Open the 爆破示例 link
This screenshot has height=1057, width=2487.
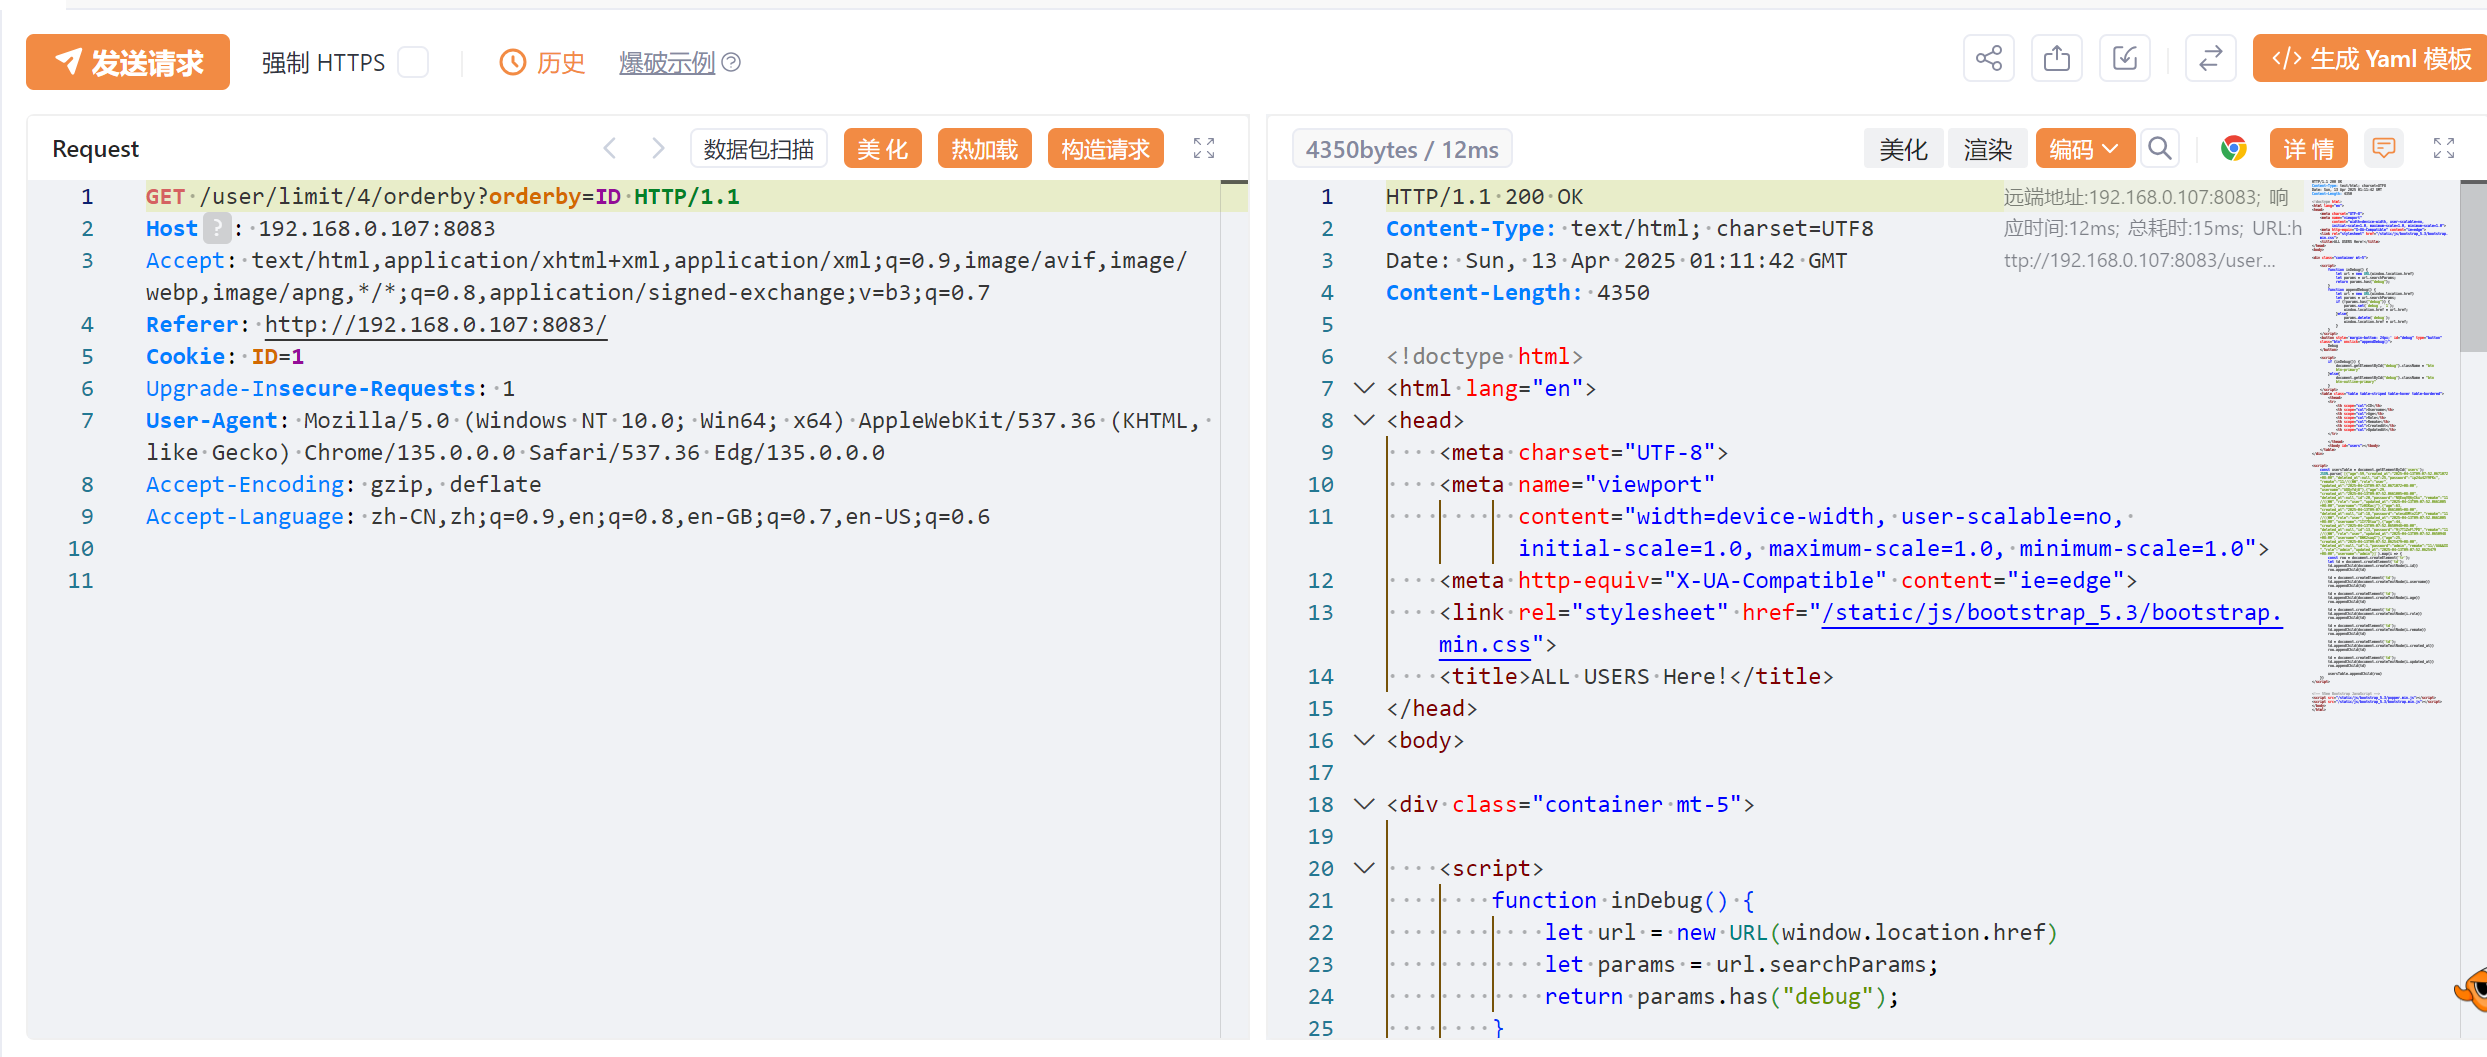click(x=667, y=63)
